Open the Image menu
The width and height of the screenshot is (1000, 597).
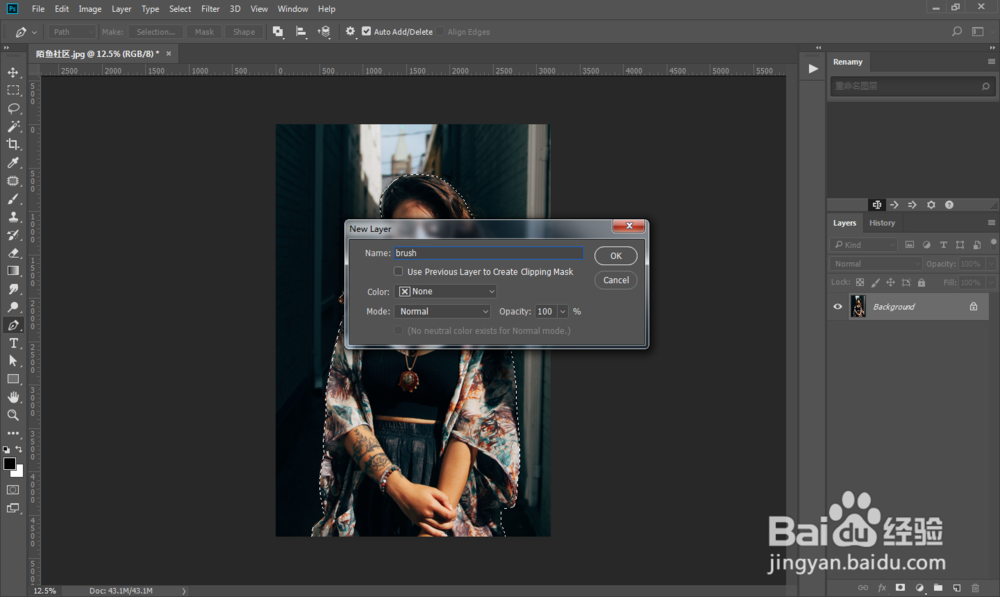pos(90,9)
